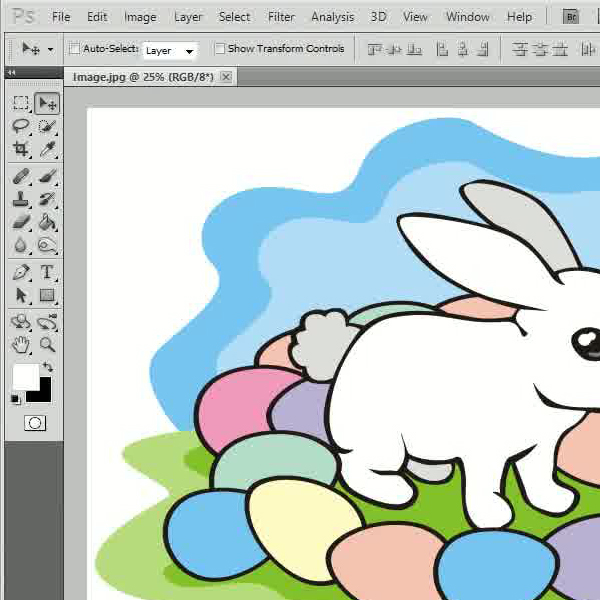The image size is (600, 600).
Task: Distribute vertical centers of layers
Action: 540,49
